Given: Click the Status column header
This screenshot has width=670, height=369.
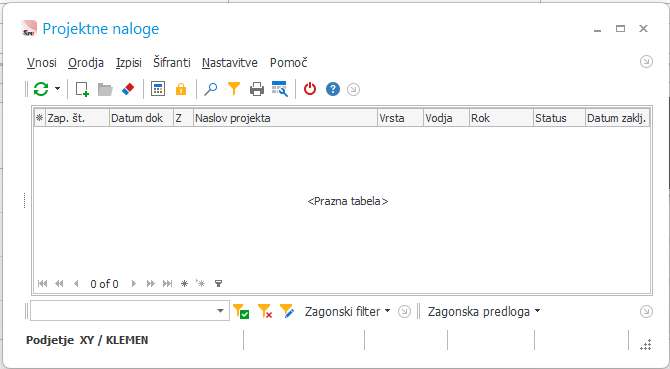Looking at the screenshot, I should pyautogui.click(x=559, y=118).
